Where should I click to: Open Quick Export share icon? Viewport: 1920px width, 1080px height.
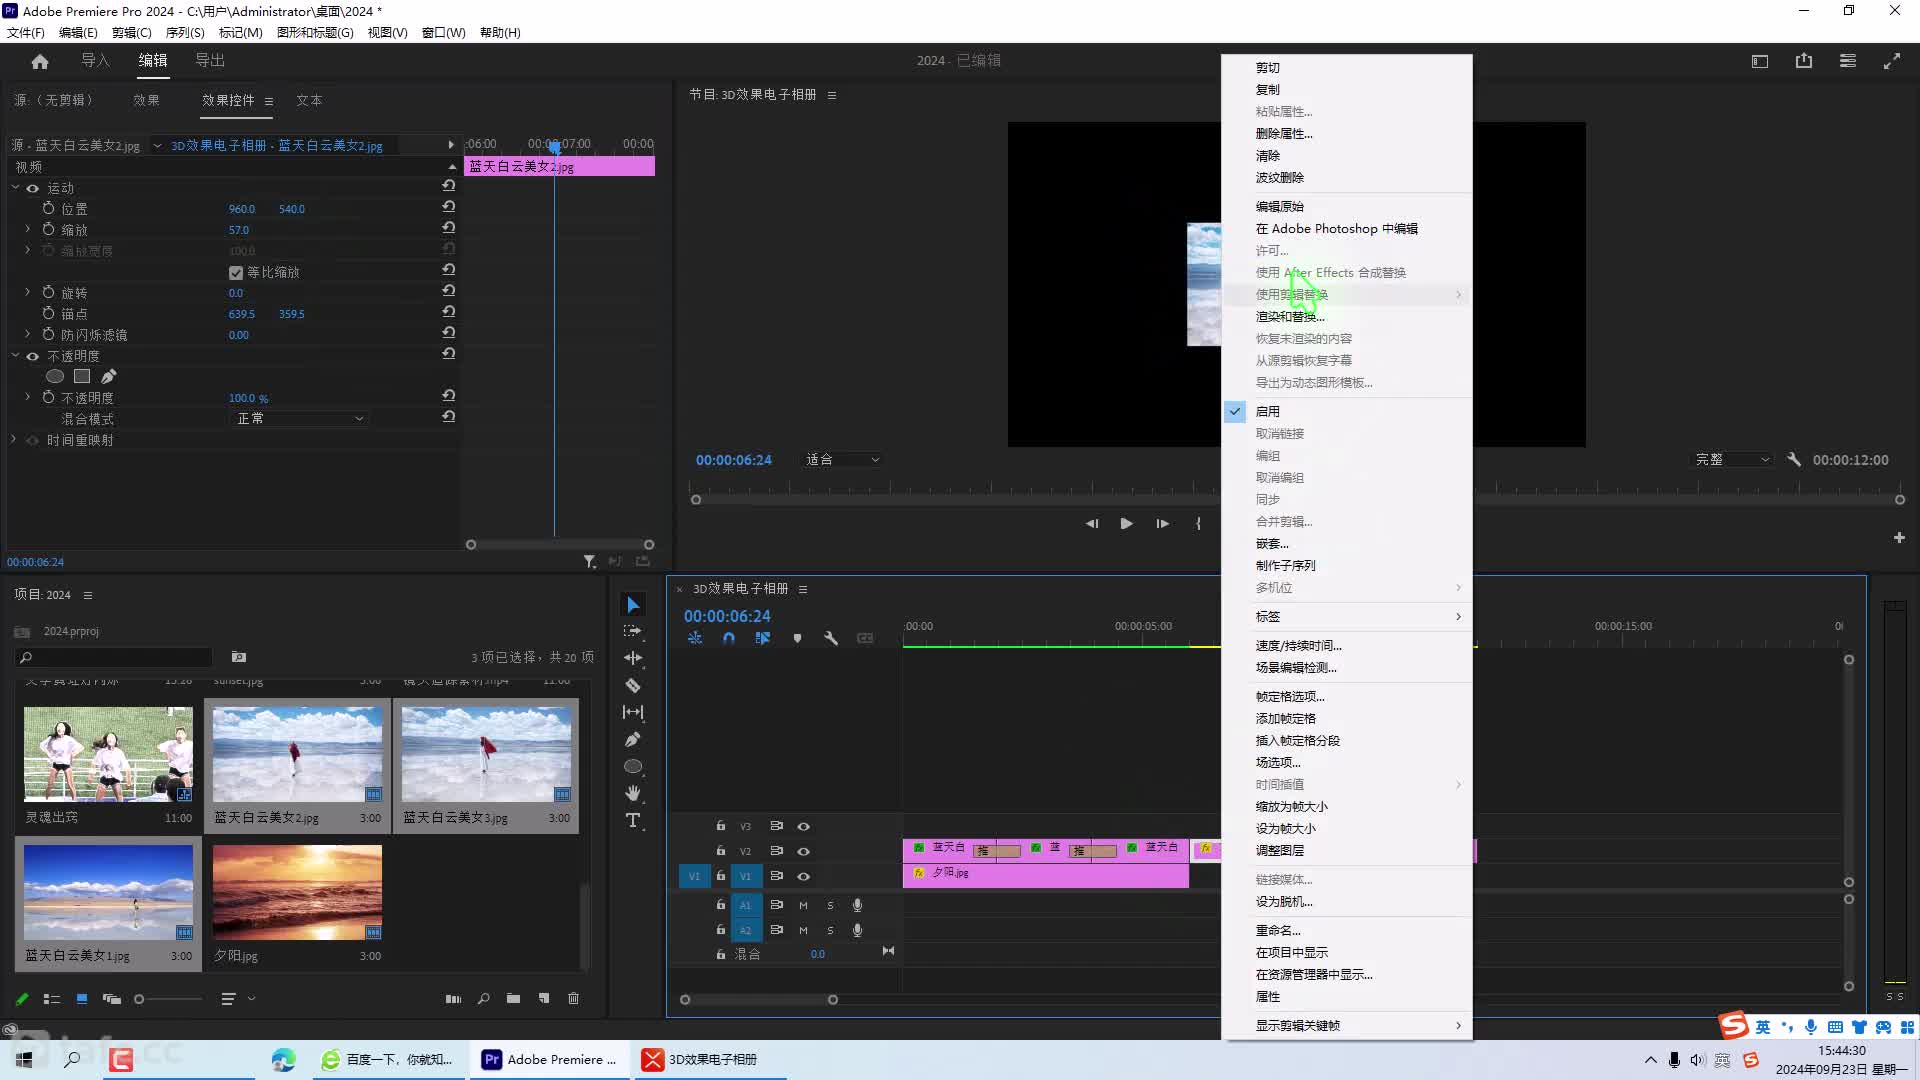(x=1804, y=61)
